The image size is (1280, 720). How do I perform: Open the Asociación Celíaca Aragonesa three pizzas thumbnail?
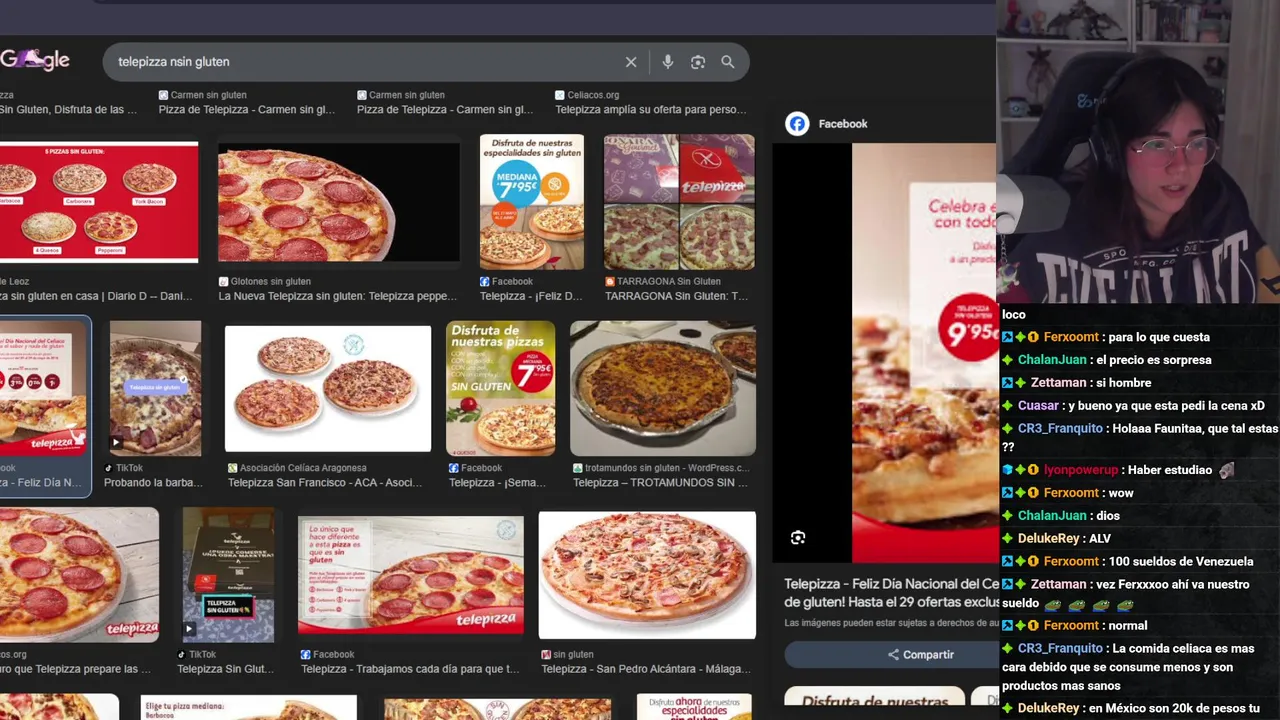point(328,389)
